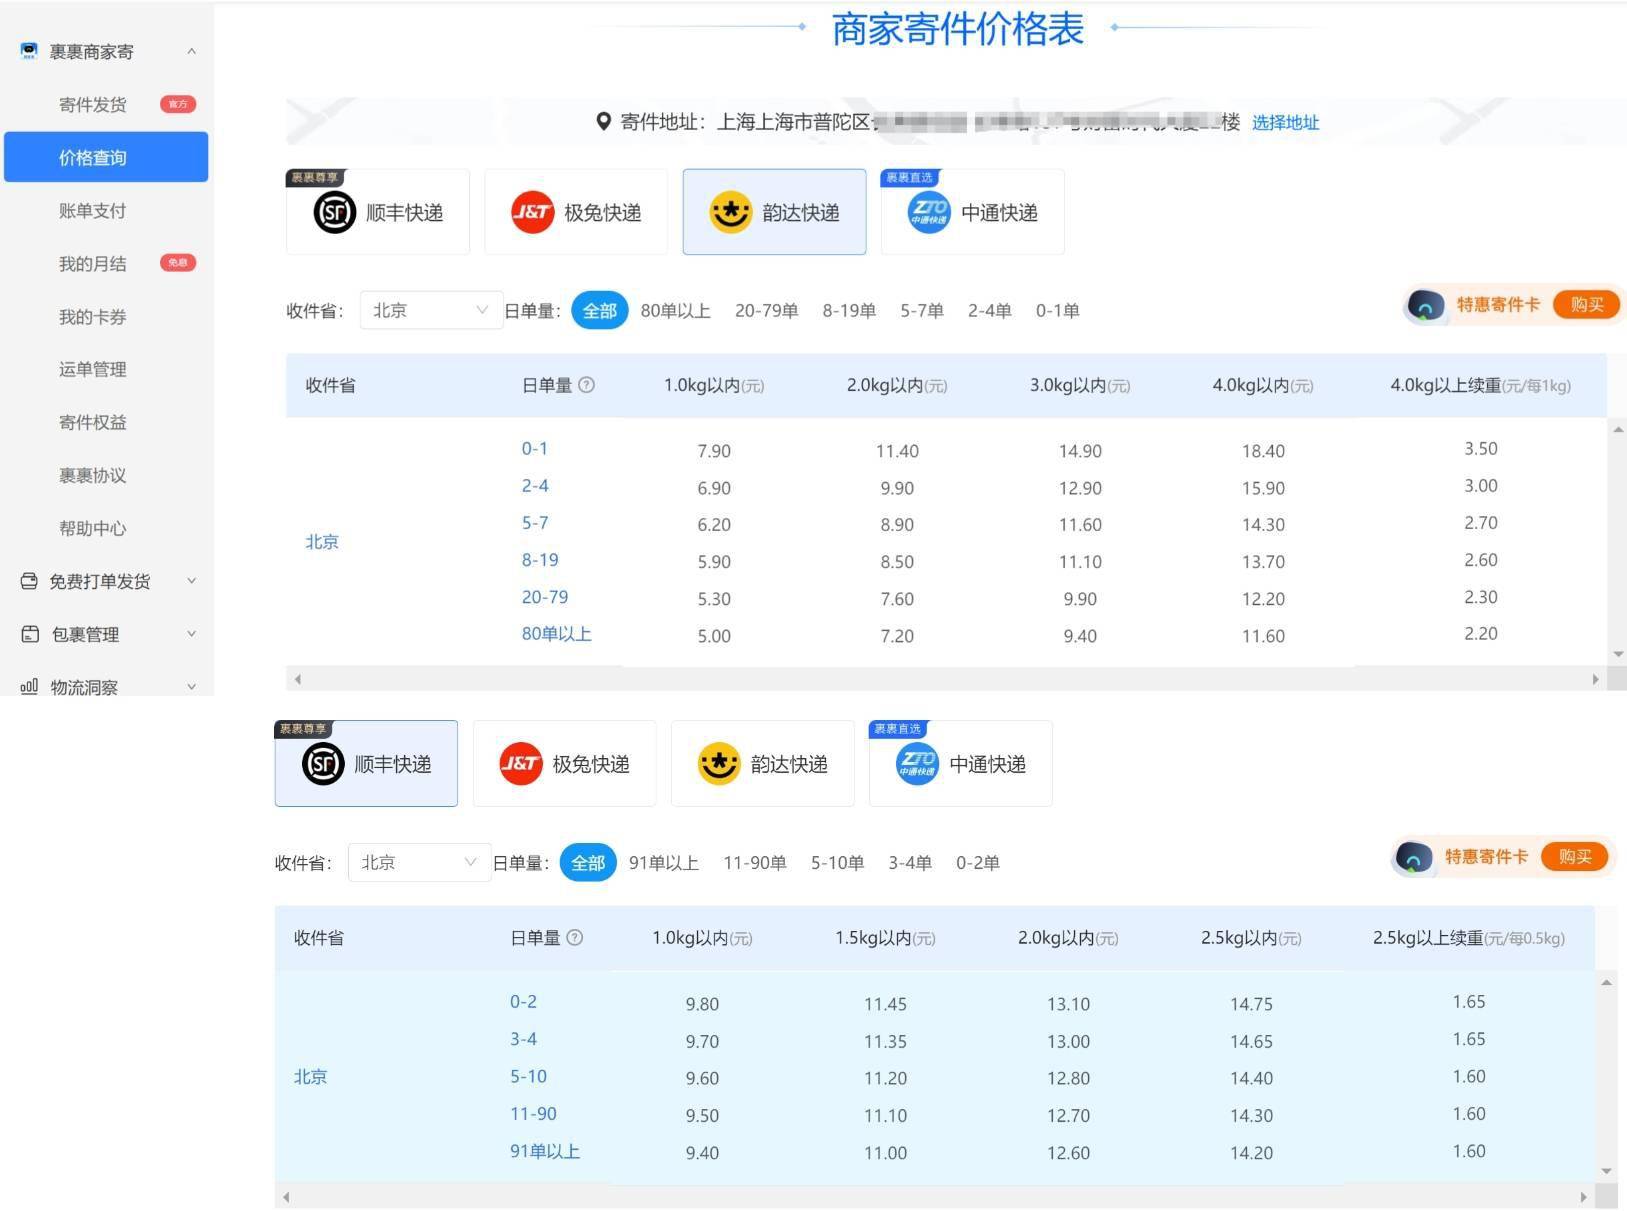1627x1211 pixels.
Task: Click lower 购买 button on 特惠寄件卡
Action: pos(1575,857)
